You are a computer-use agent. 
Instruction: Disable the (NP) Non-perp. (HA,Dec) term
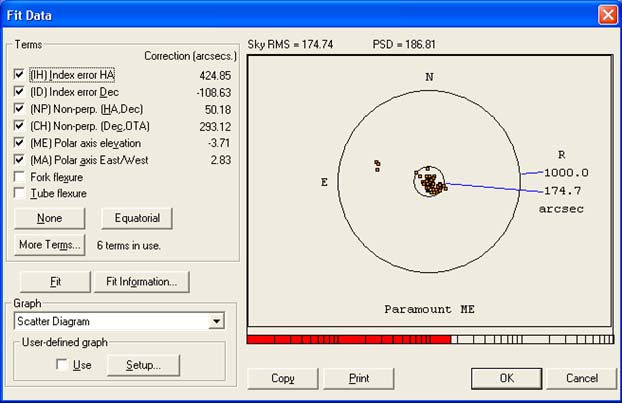[x=20, y=109]
